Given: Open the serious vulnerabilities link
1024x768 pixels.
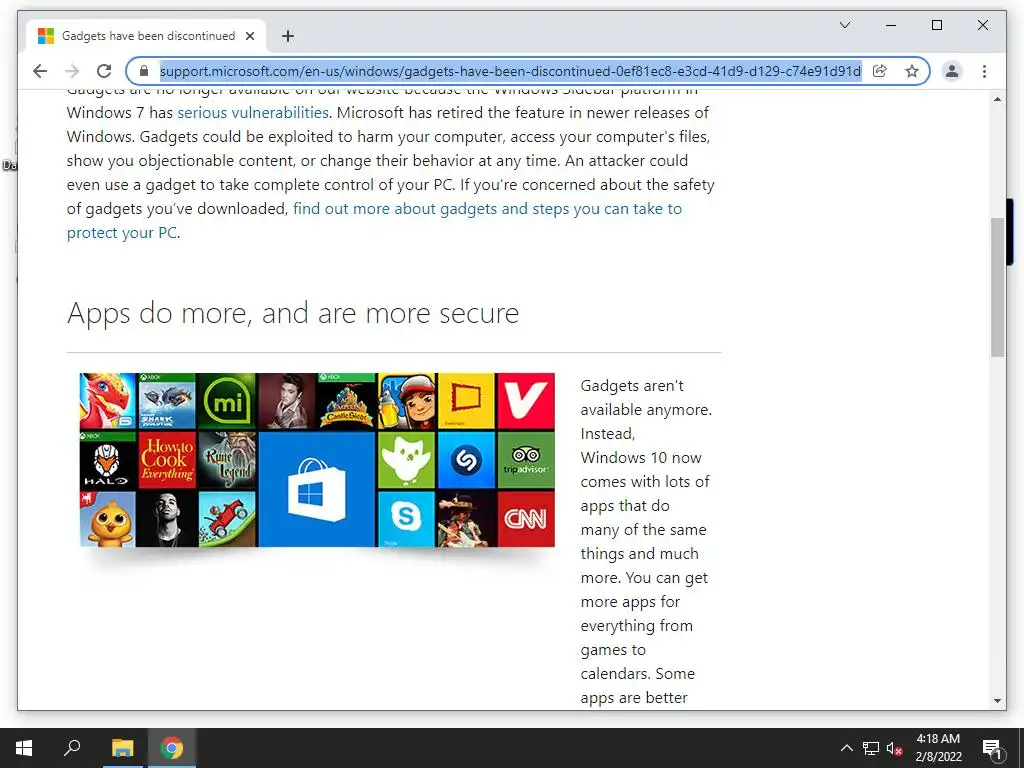Looking at the screenshot, I should (x=253, y=112).
